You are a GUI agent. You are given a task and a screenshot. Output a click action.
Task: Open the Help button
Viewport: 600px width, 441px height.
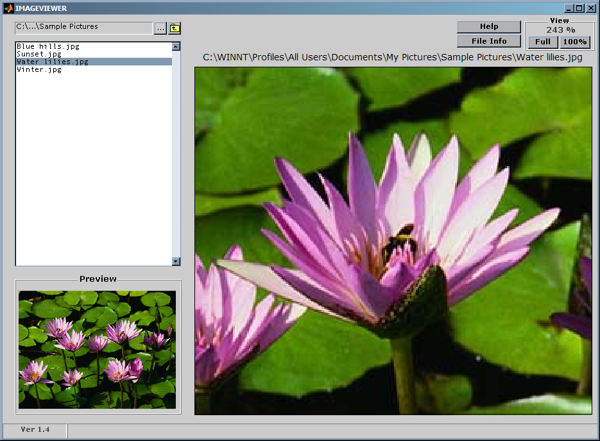coord(489,27)
